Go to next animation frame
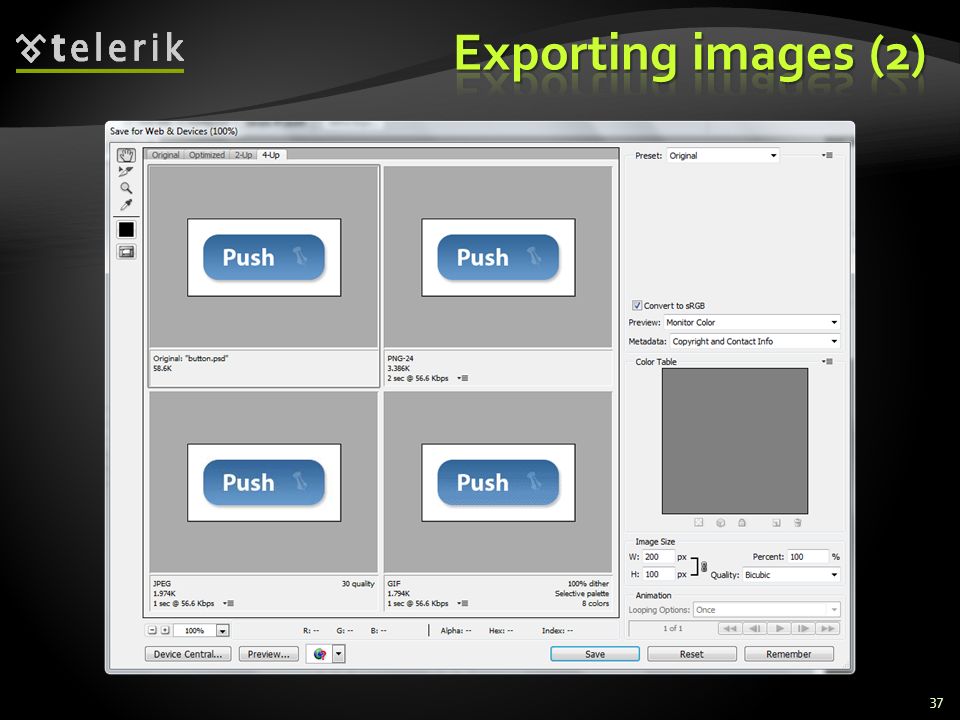Screen dimensions: 960x720 [803, 628]
